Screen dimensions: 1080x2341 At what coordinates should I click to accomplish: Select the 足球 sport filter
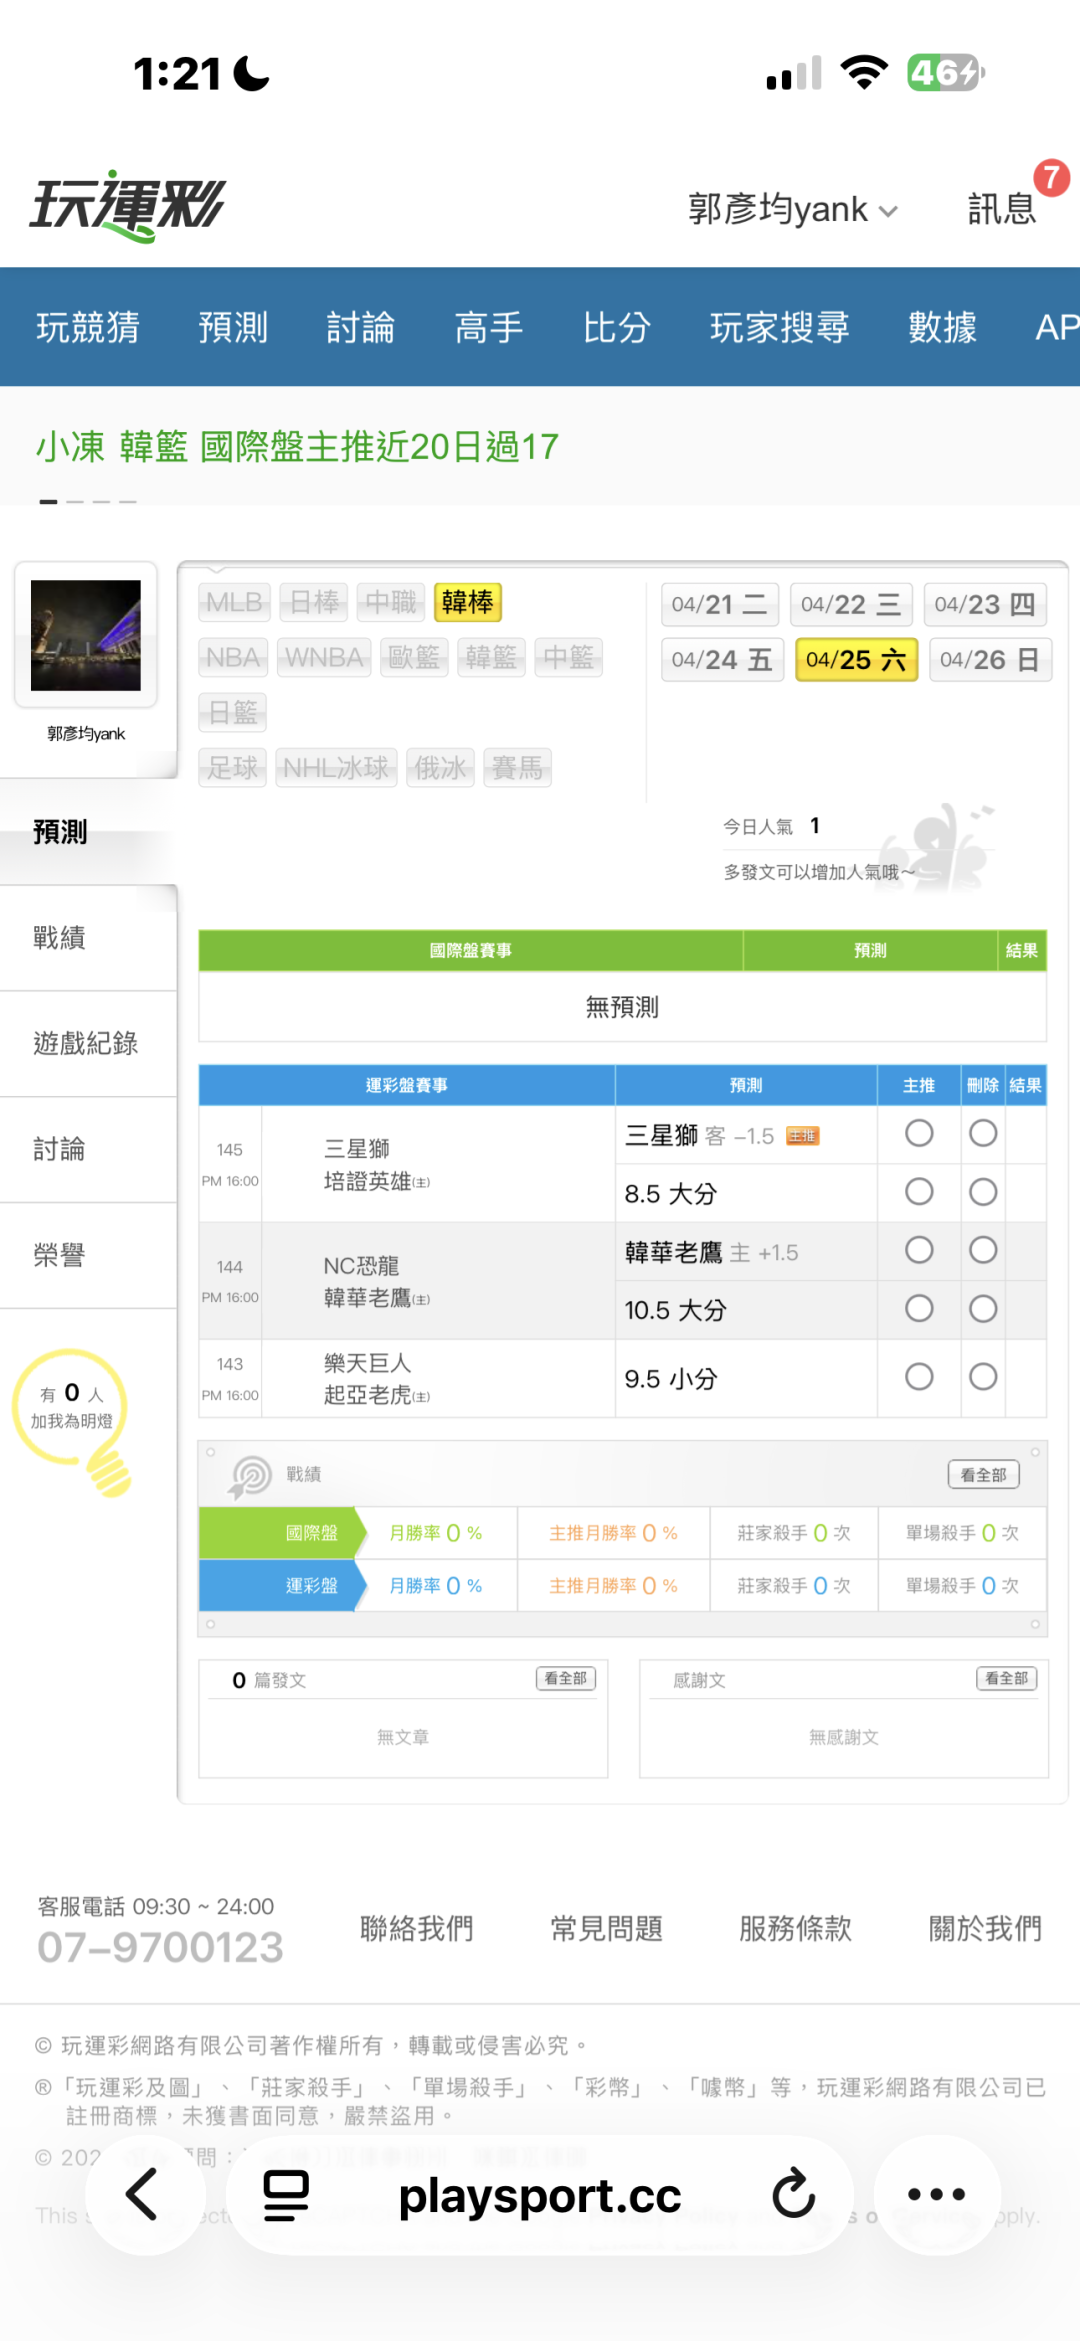(233, 768)
